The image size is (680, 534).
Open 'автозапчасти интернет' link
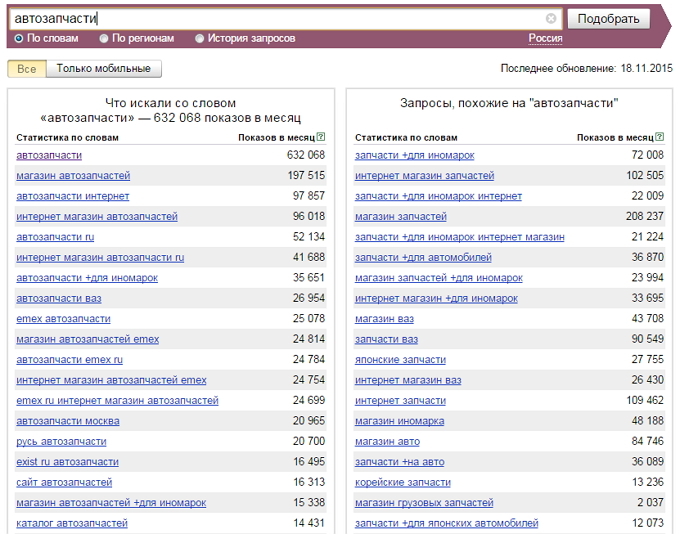[73, 196]
